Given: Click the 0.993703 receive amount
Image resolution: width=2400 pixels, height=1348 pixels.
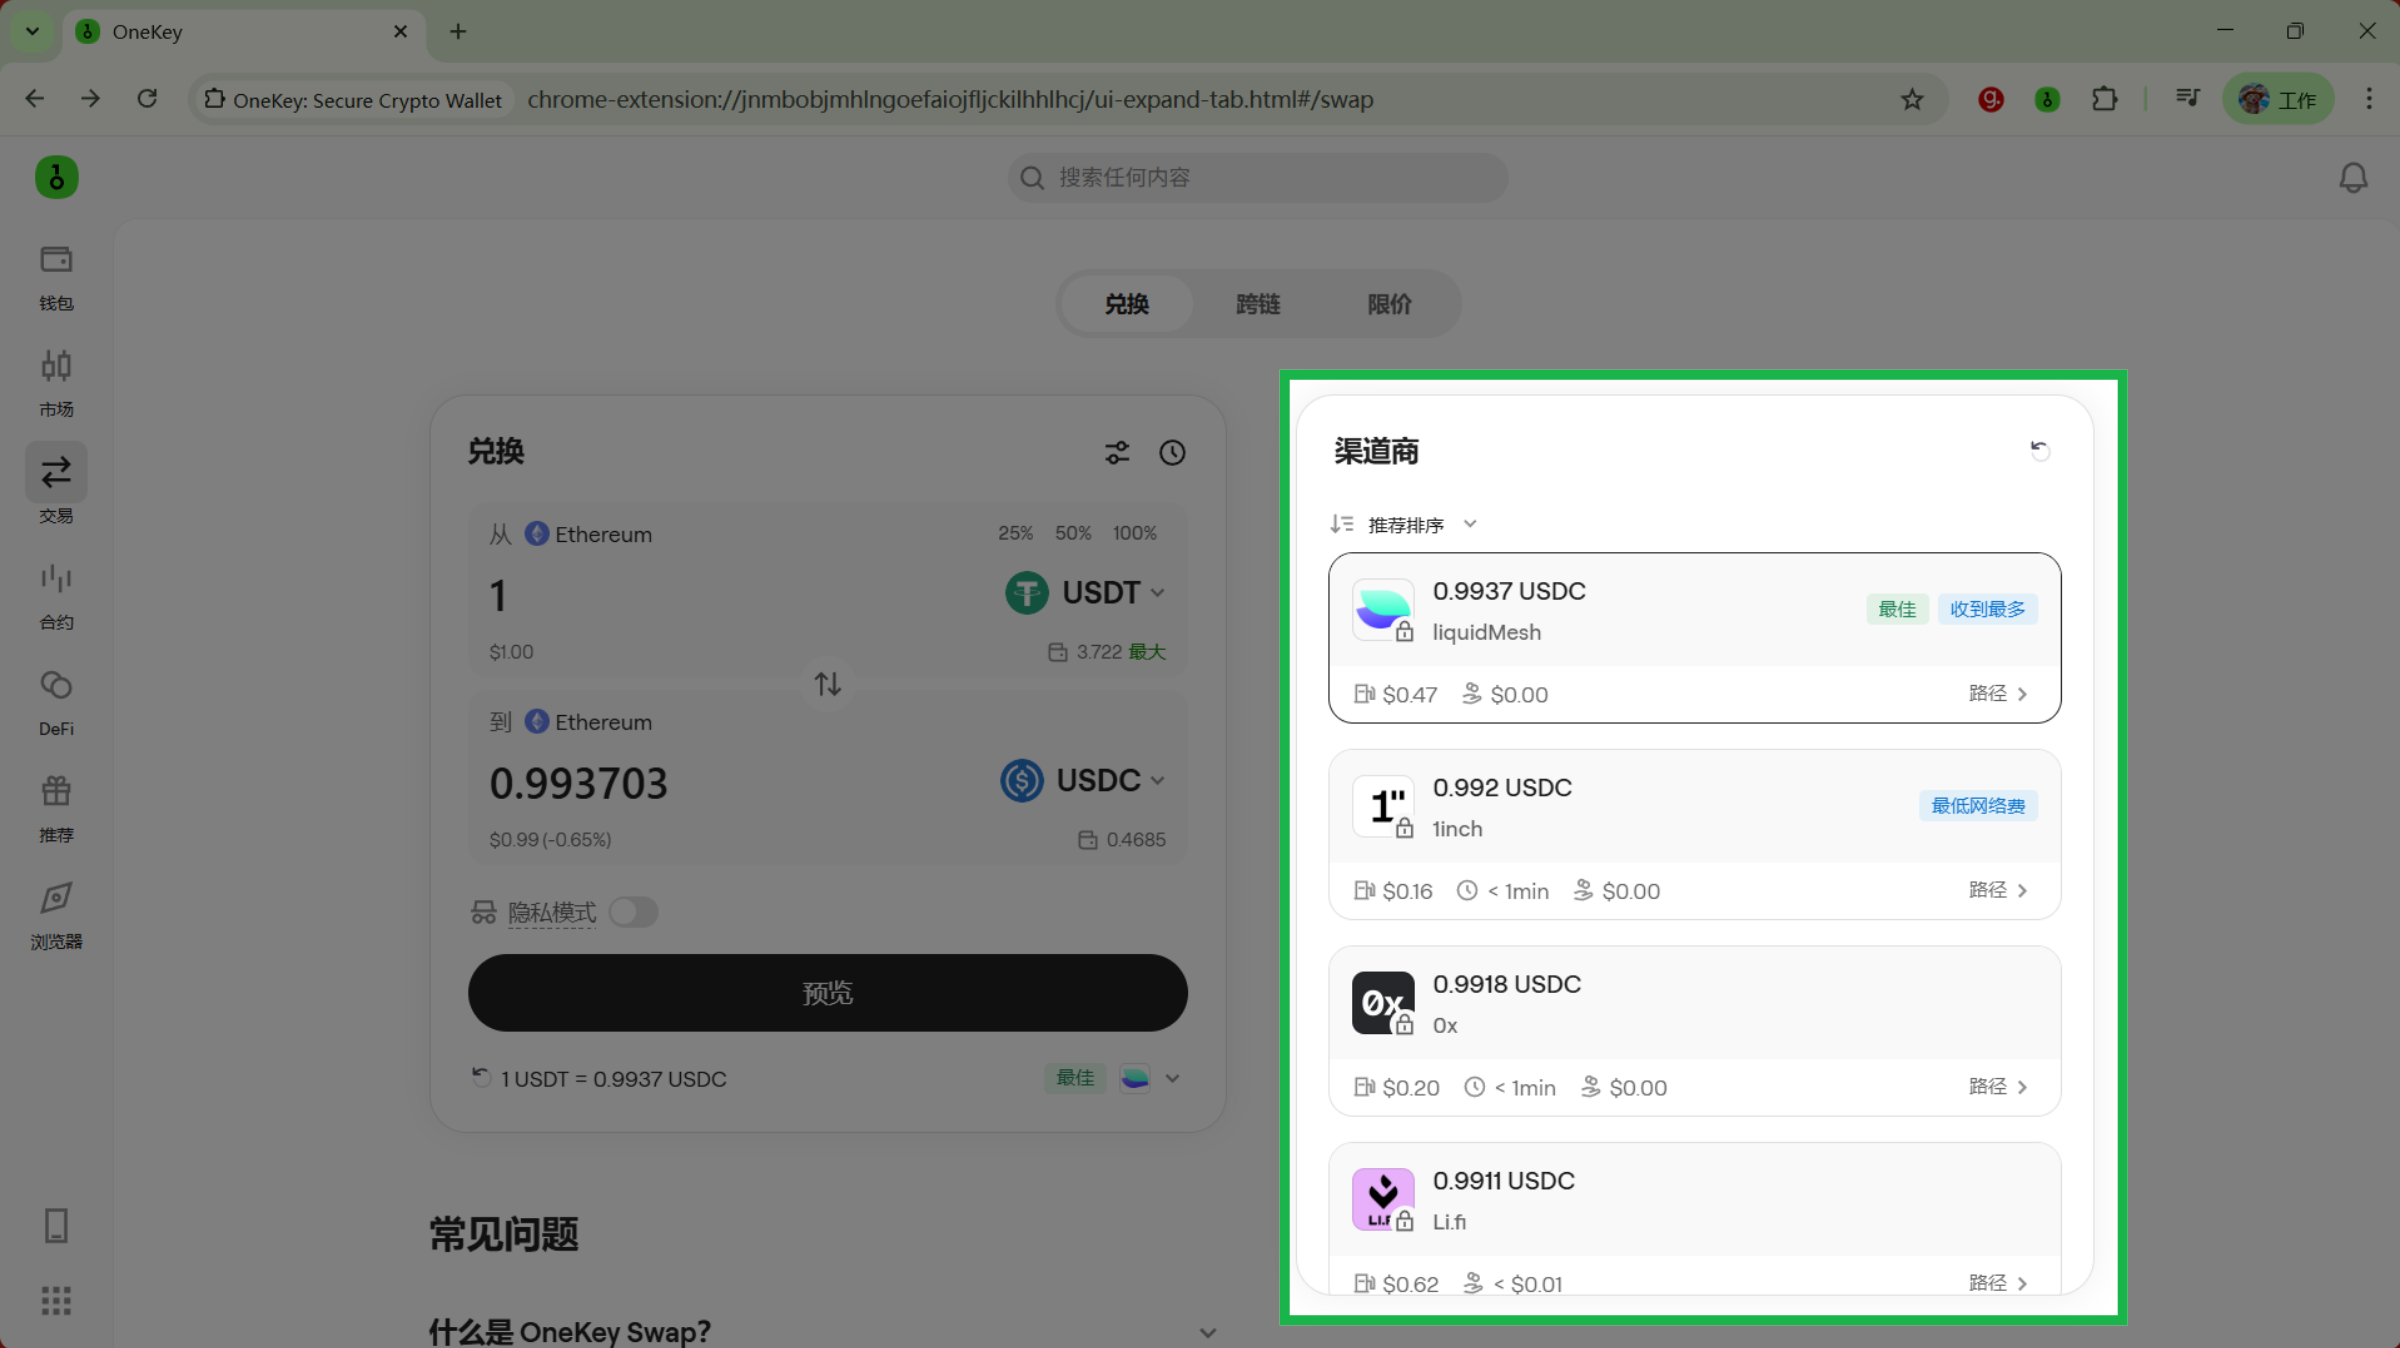Looking at the screenshot, I should 578,782.
